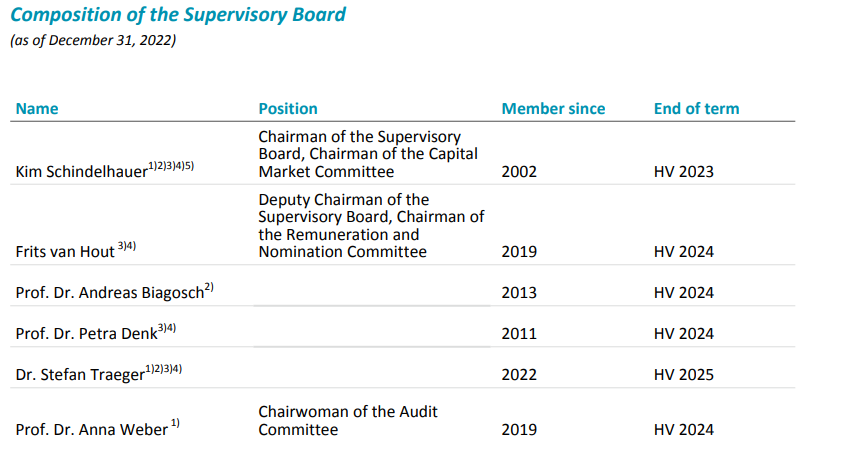The height and width of the screenshot is (456, 848).
Task: Select the 'HV 2023' end of term
Action: point(684,172)
